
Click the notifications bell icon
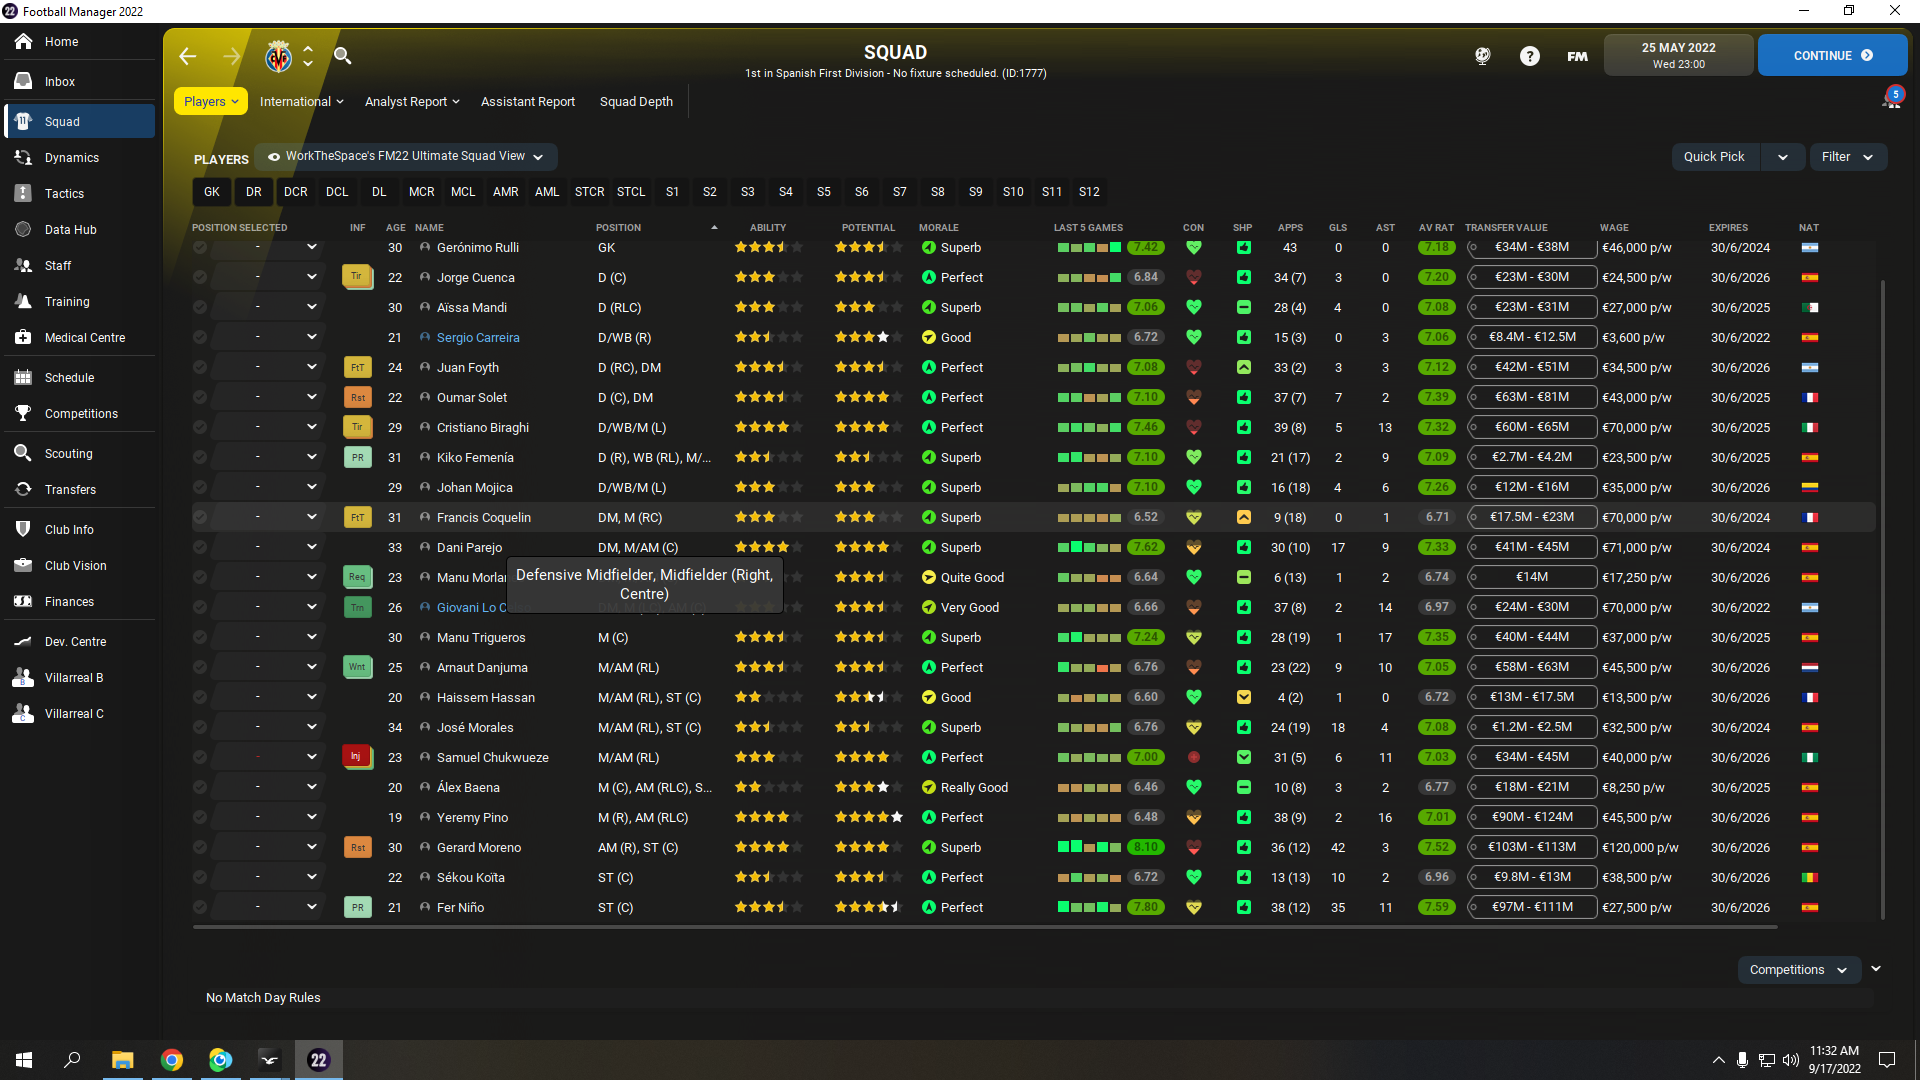[1890, 100]
